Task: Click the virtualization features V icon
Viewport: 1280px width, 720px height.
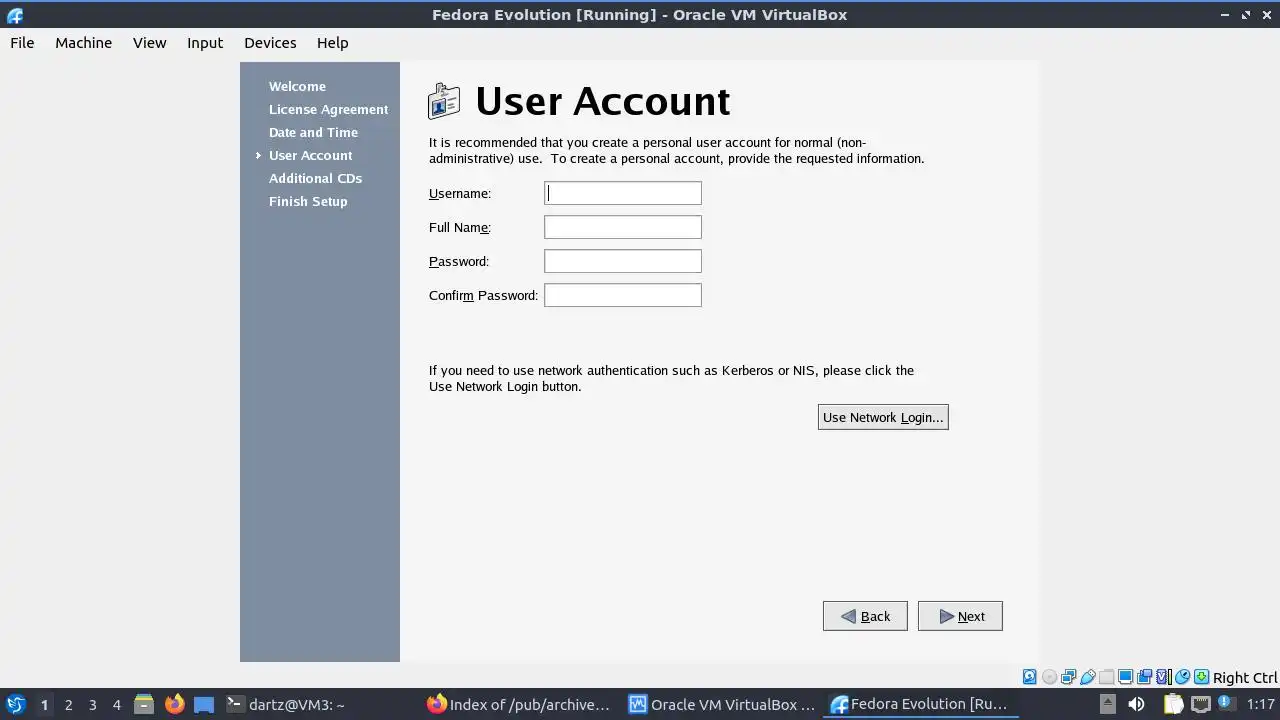Action: (1164, 677)
